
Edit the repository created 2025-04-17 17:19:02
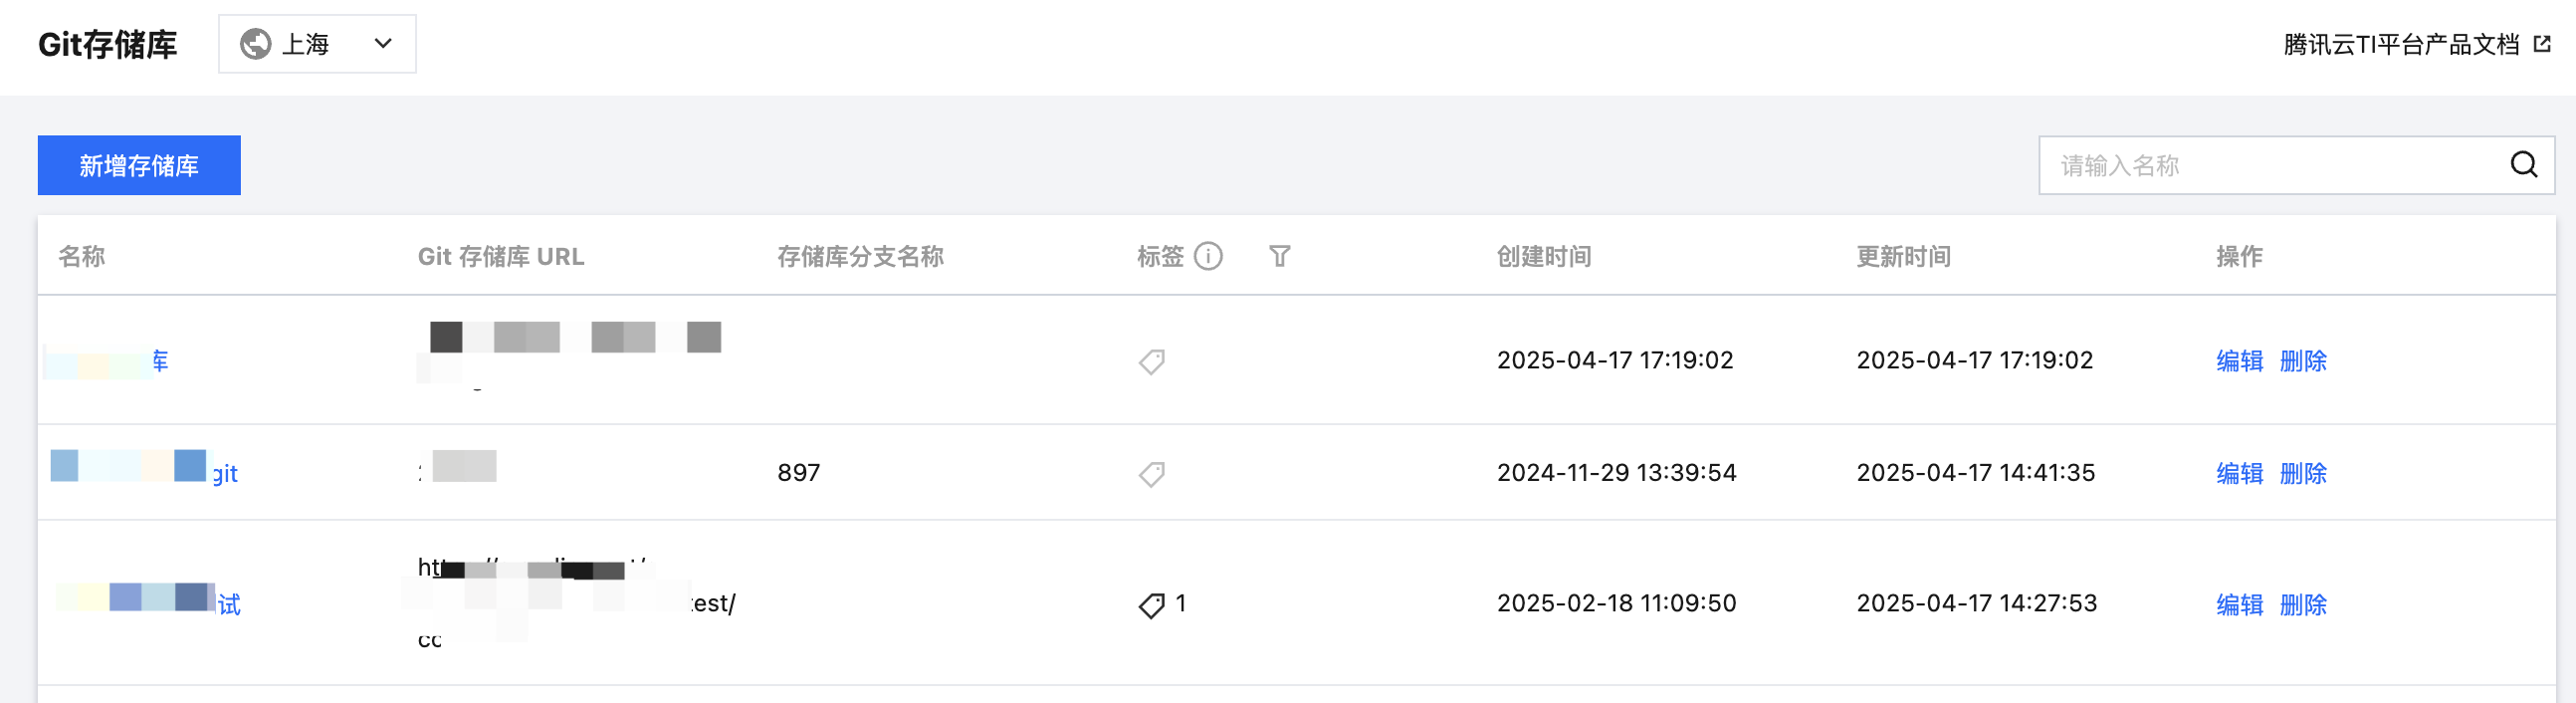(x=2239, y=361)
